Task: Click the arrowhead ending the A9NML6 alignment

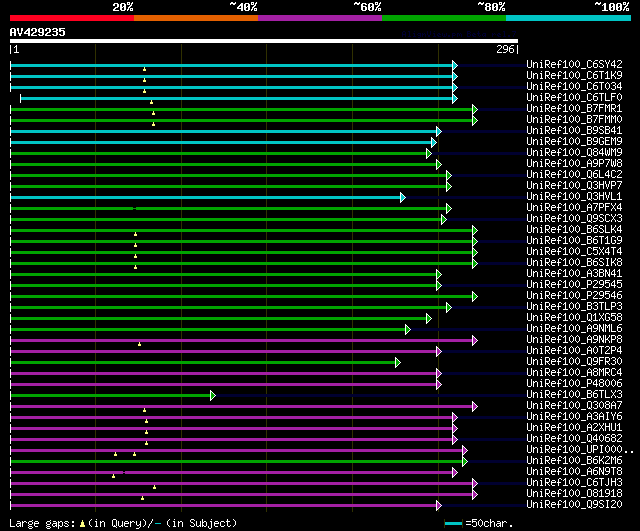Action: 407,329
